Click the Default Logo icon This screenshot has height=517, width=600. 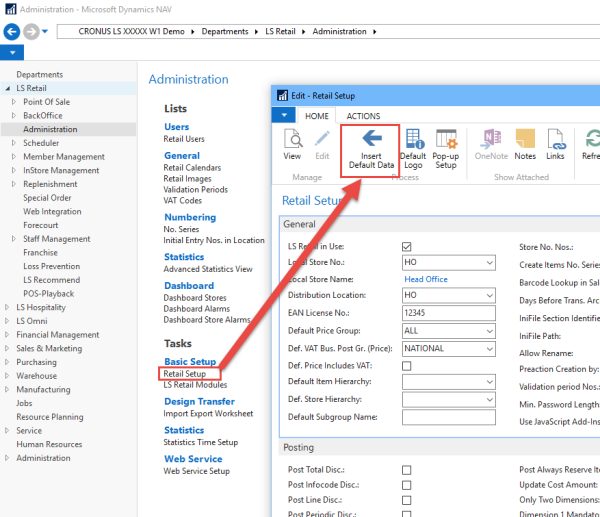pos(413,140)
